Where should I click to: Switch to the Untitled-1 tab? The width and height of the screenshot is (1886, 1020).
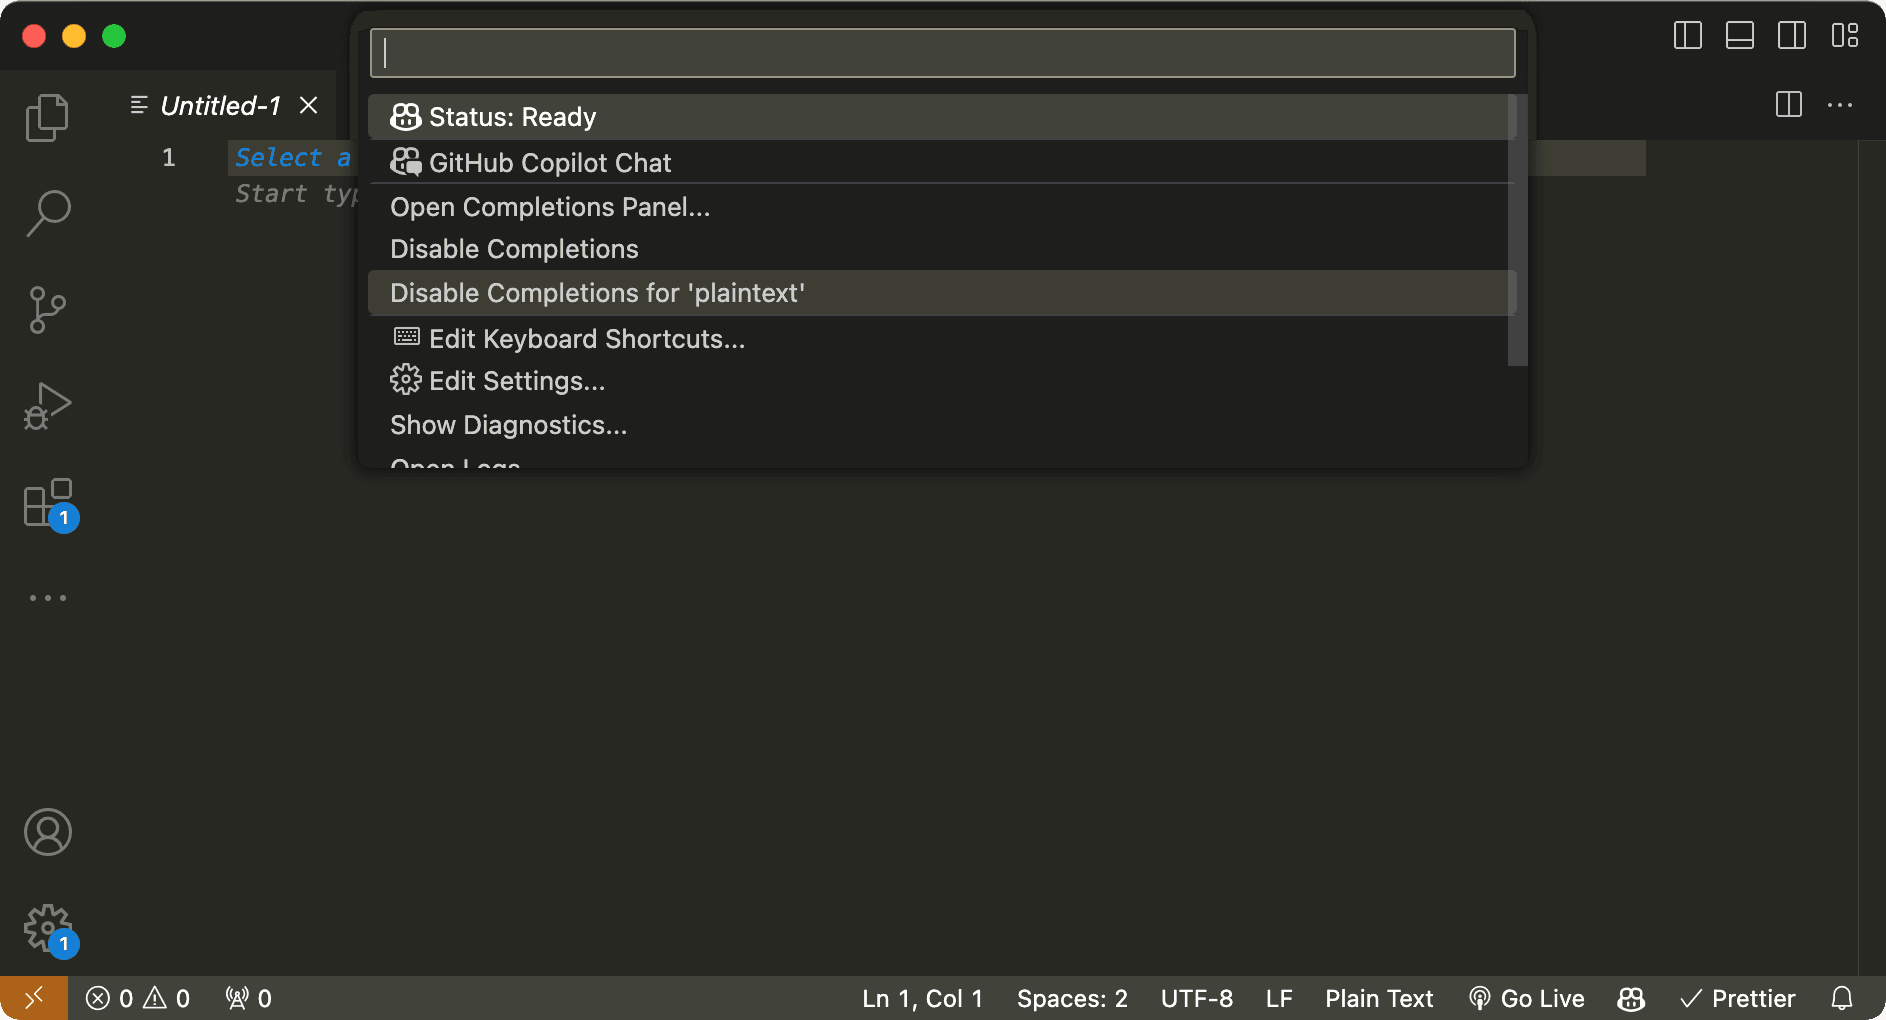point(219,106)
